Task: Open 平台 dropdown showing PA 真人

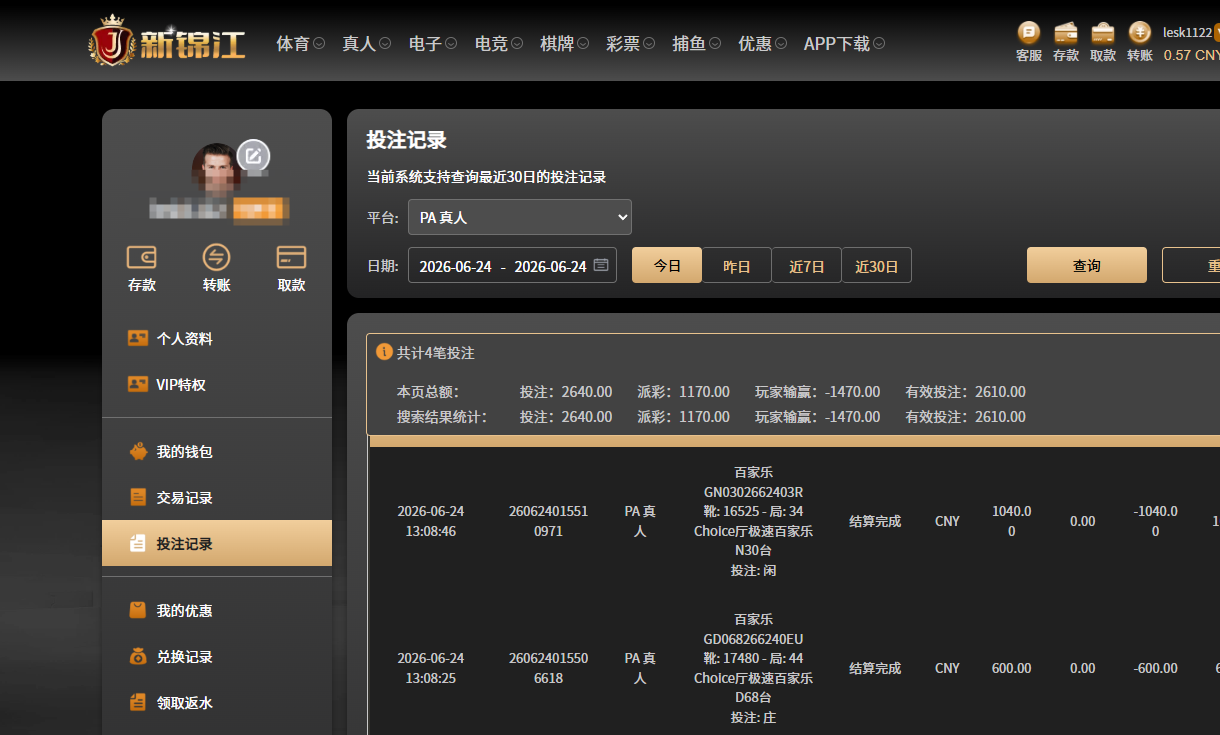Action: [520, 217]
